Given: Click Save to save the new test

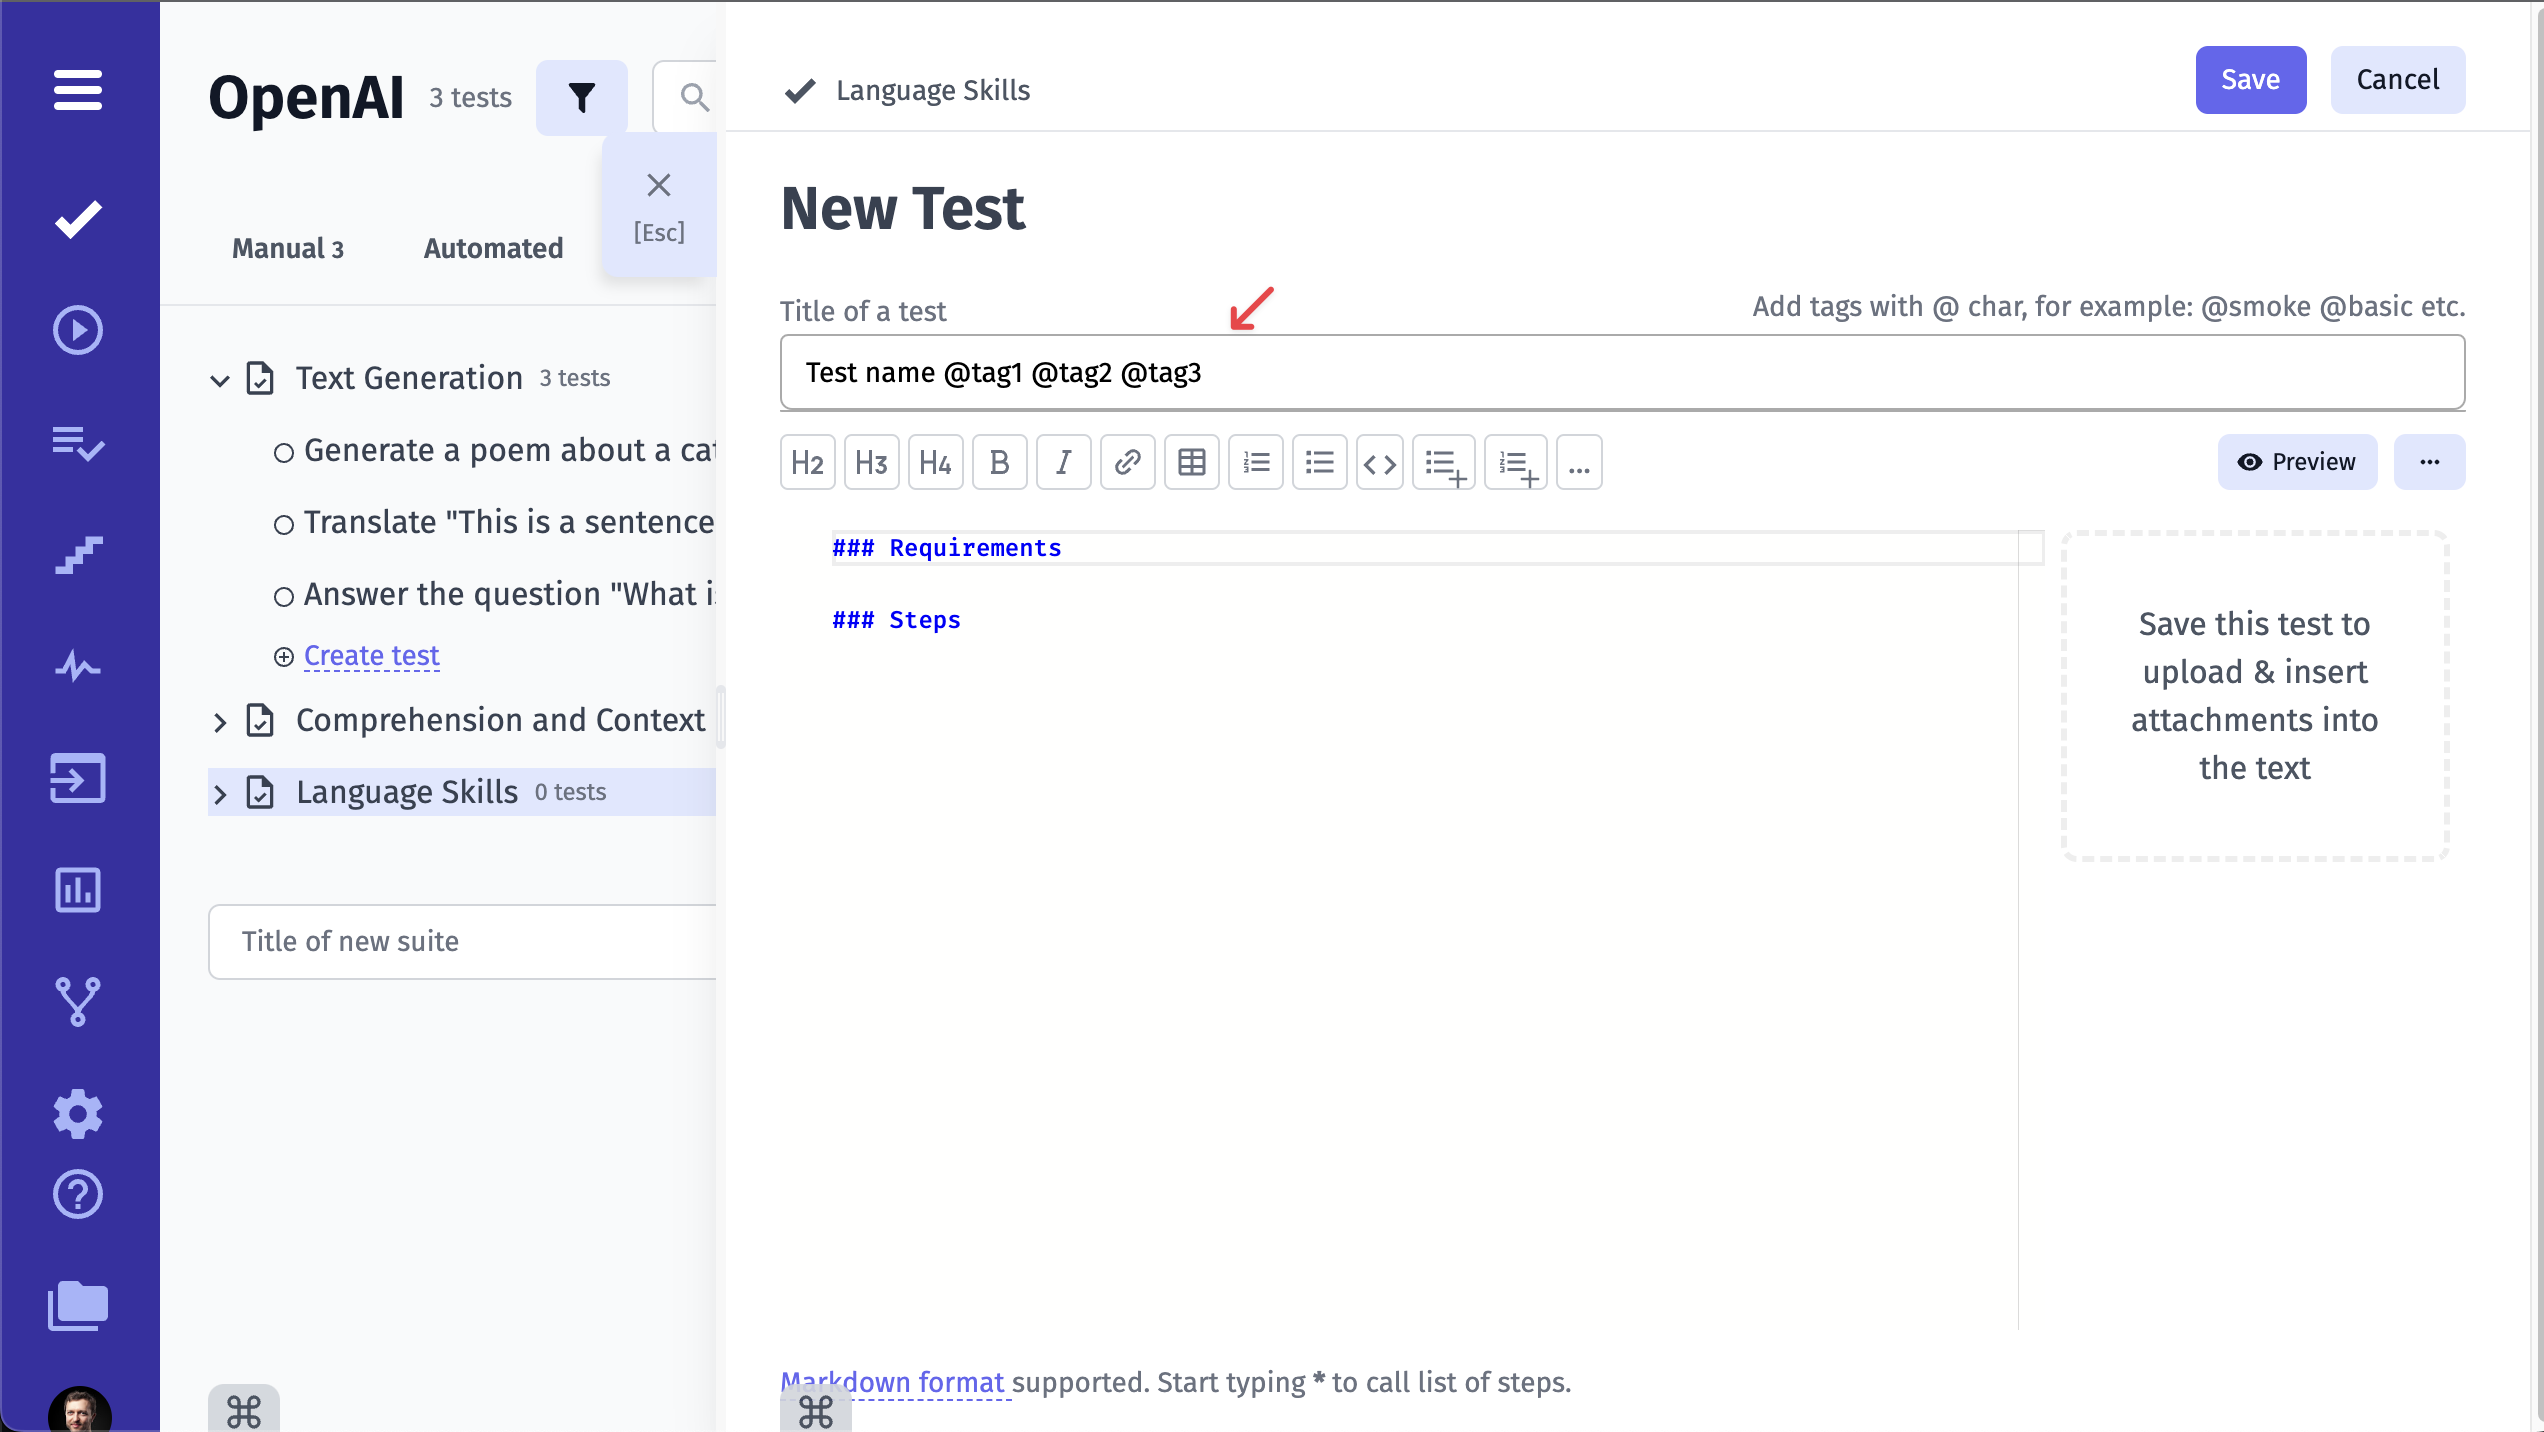Looking at the screenshot, I should click(2252, 79).
